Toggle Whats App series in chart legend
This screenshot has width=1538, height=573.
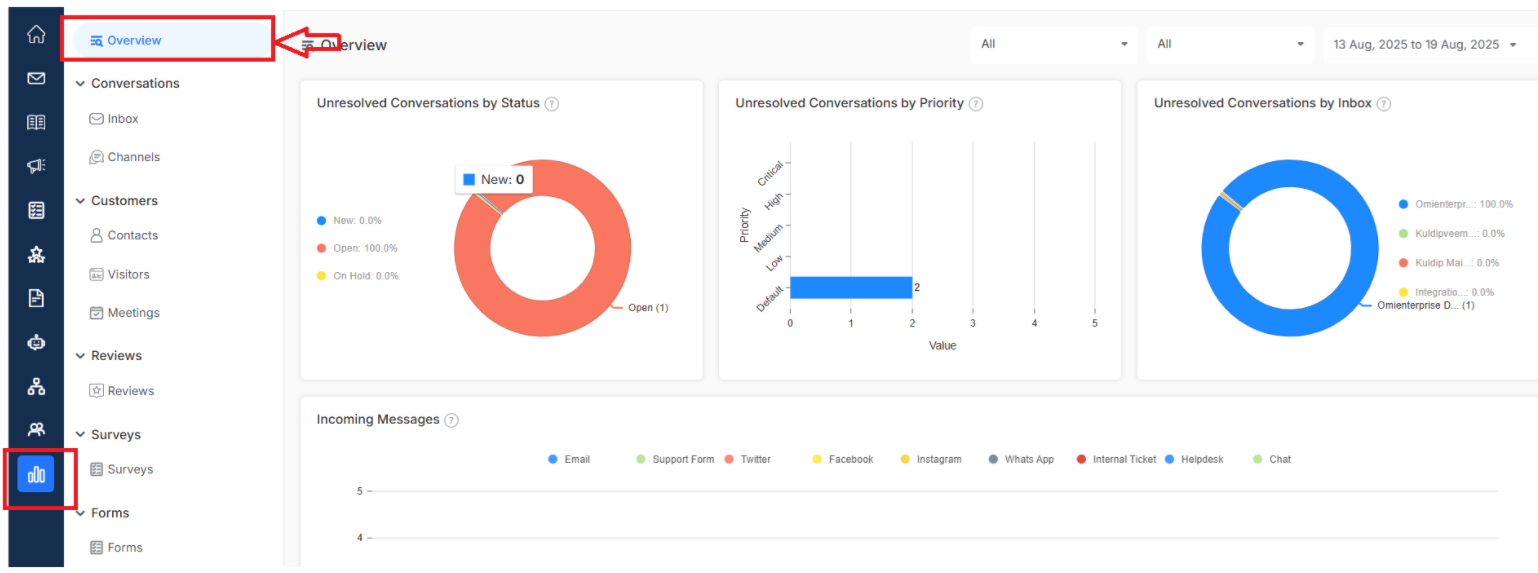tap(1021, 459)
